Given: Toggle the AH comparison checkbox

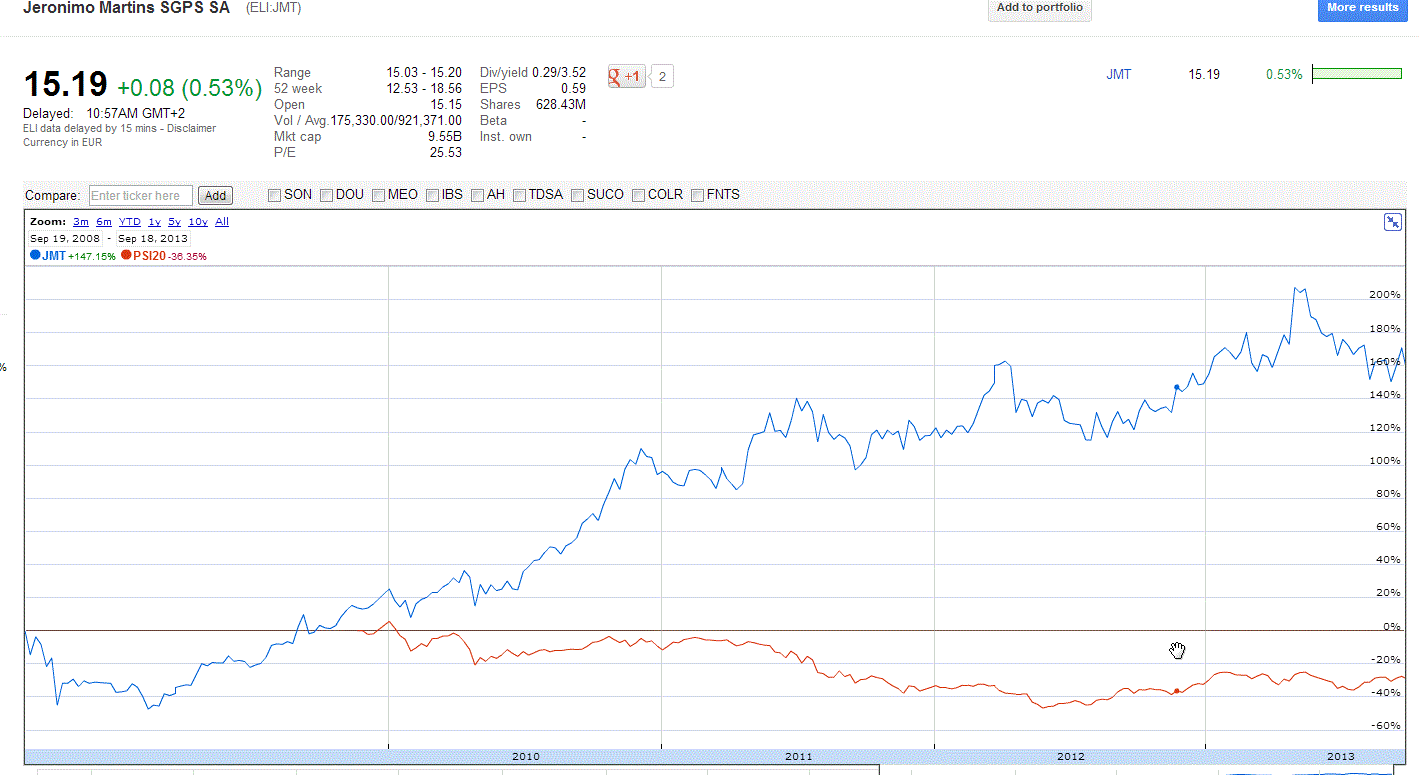Looking at the screenshot, I should (x=478, y=195).
